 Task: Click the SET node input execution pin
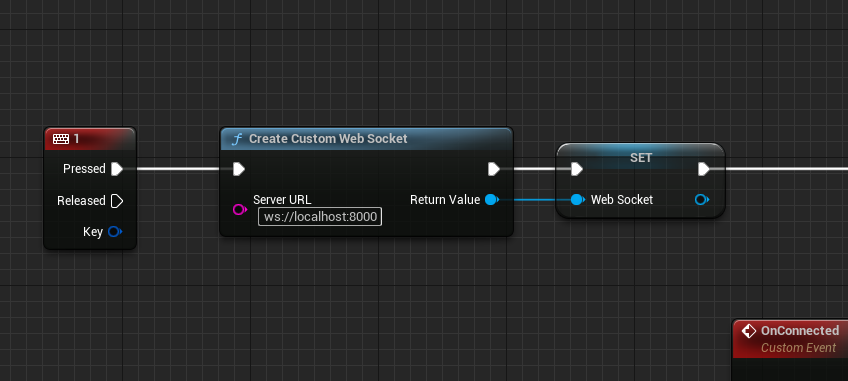point(577,169)
